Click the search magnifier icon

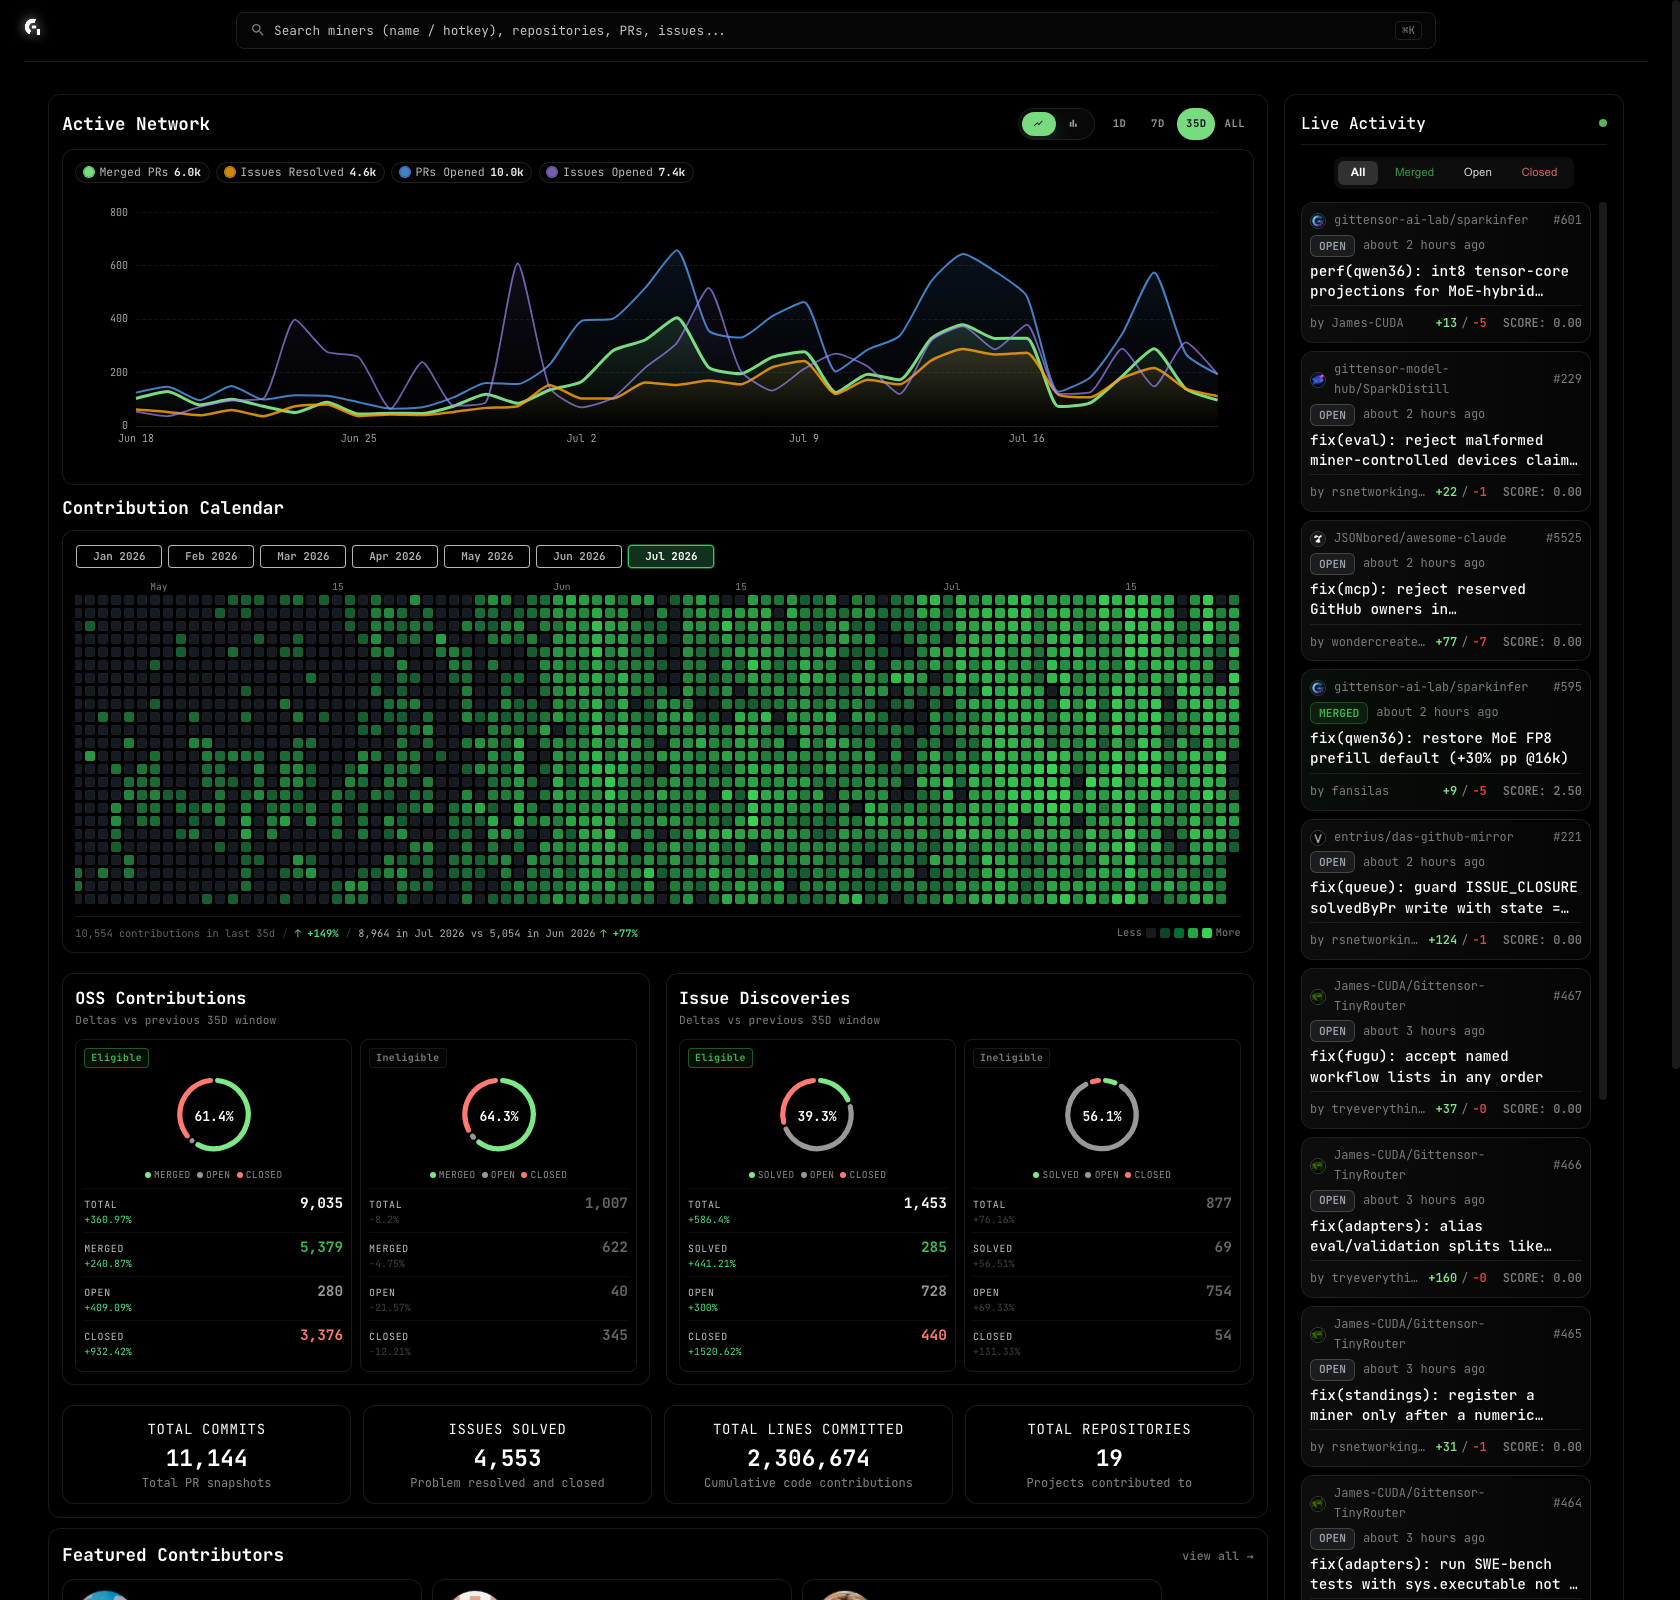pos(257,30)
